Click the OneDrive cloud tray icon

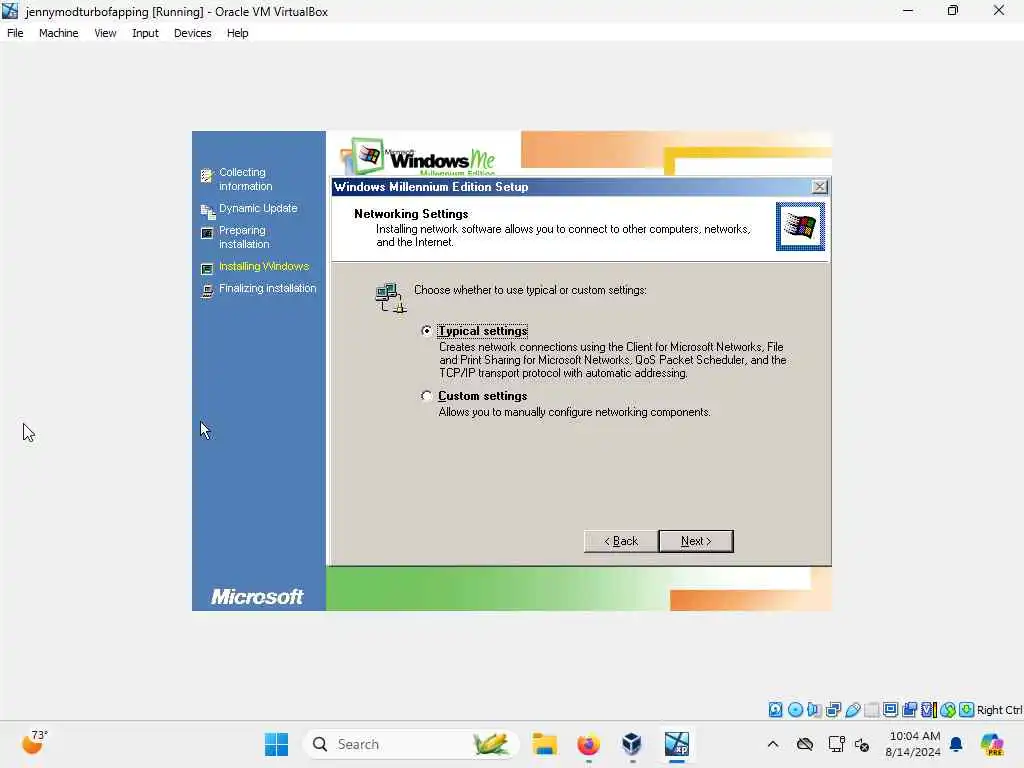point(805,744)
